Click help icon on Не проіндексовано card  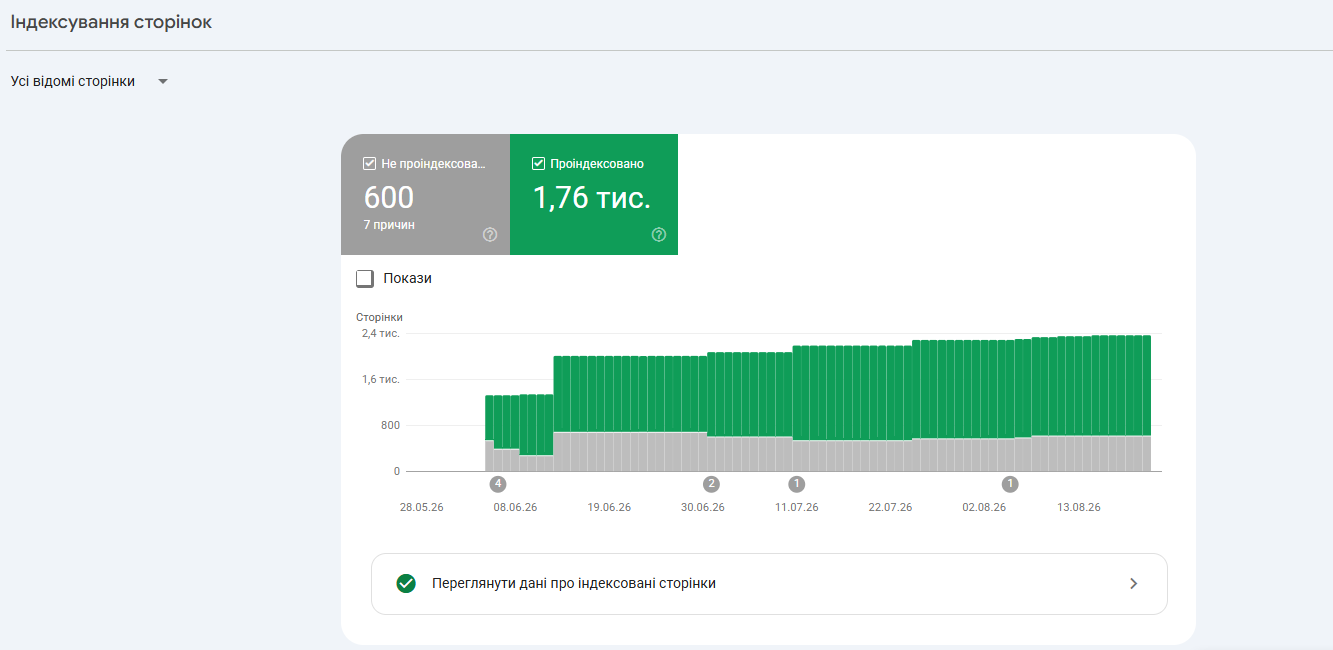coord(490,235)
